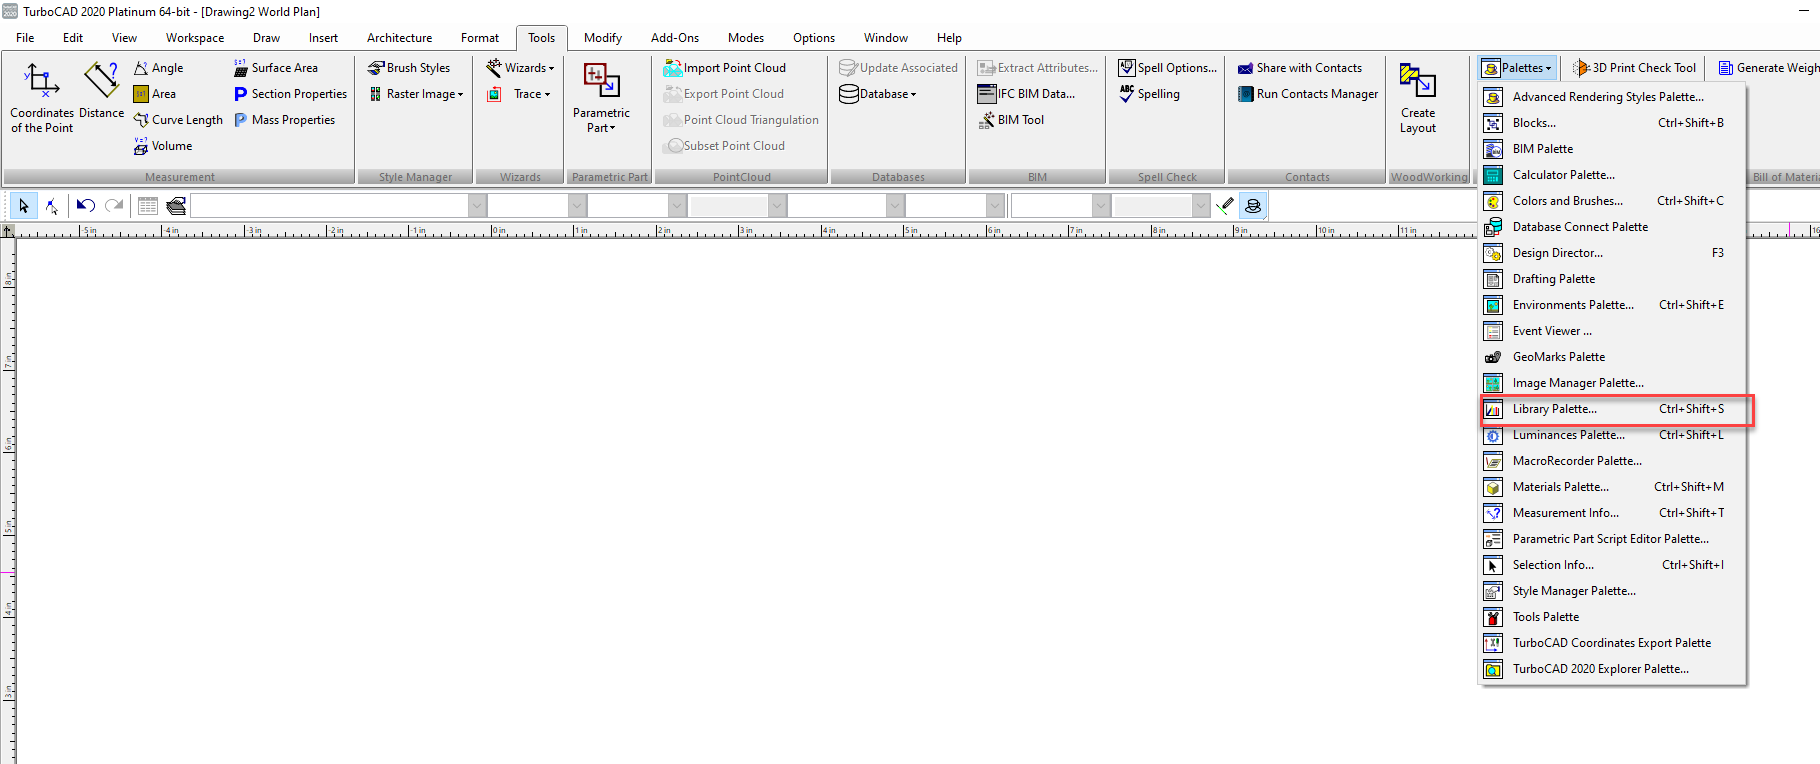Open Brush Styles manager
Screen dimensions: 1820x764
409,68
